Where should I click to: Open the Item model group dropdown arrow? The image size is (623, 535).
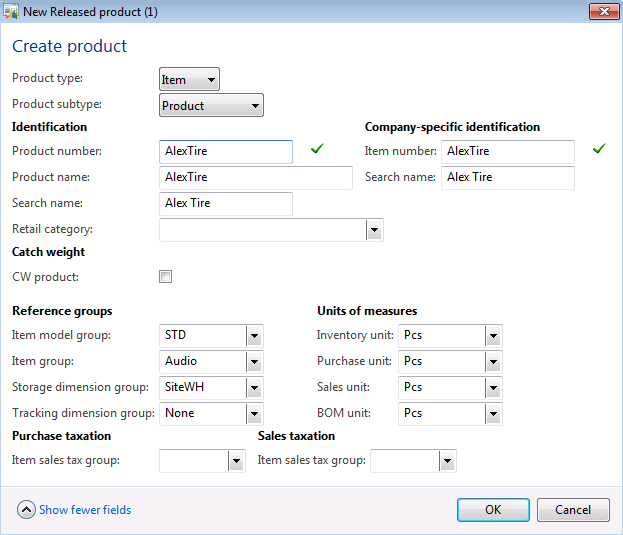point(254,336)
